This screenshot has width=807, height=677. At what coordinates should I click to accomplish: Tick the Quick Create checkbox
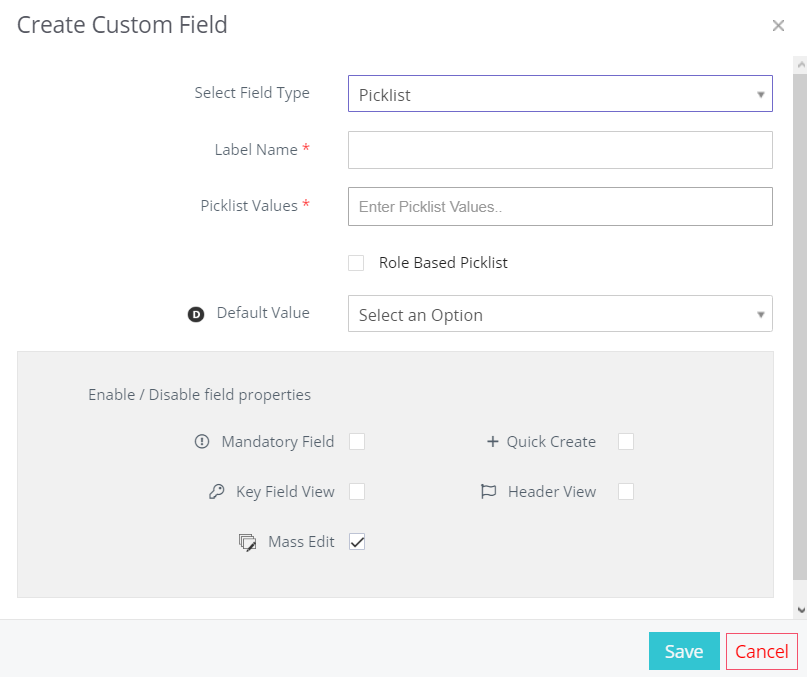pos(626,442)
